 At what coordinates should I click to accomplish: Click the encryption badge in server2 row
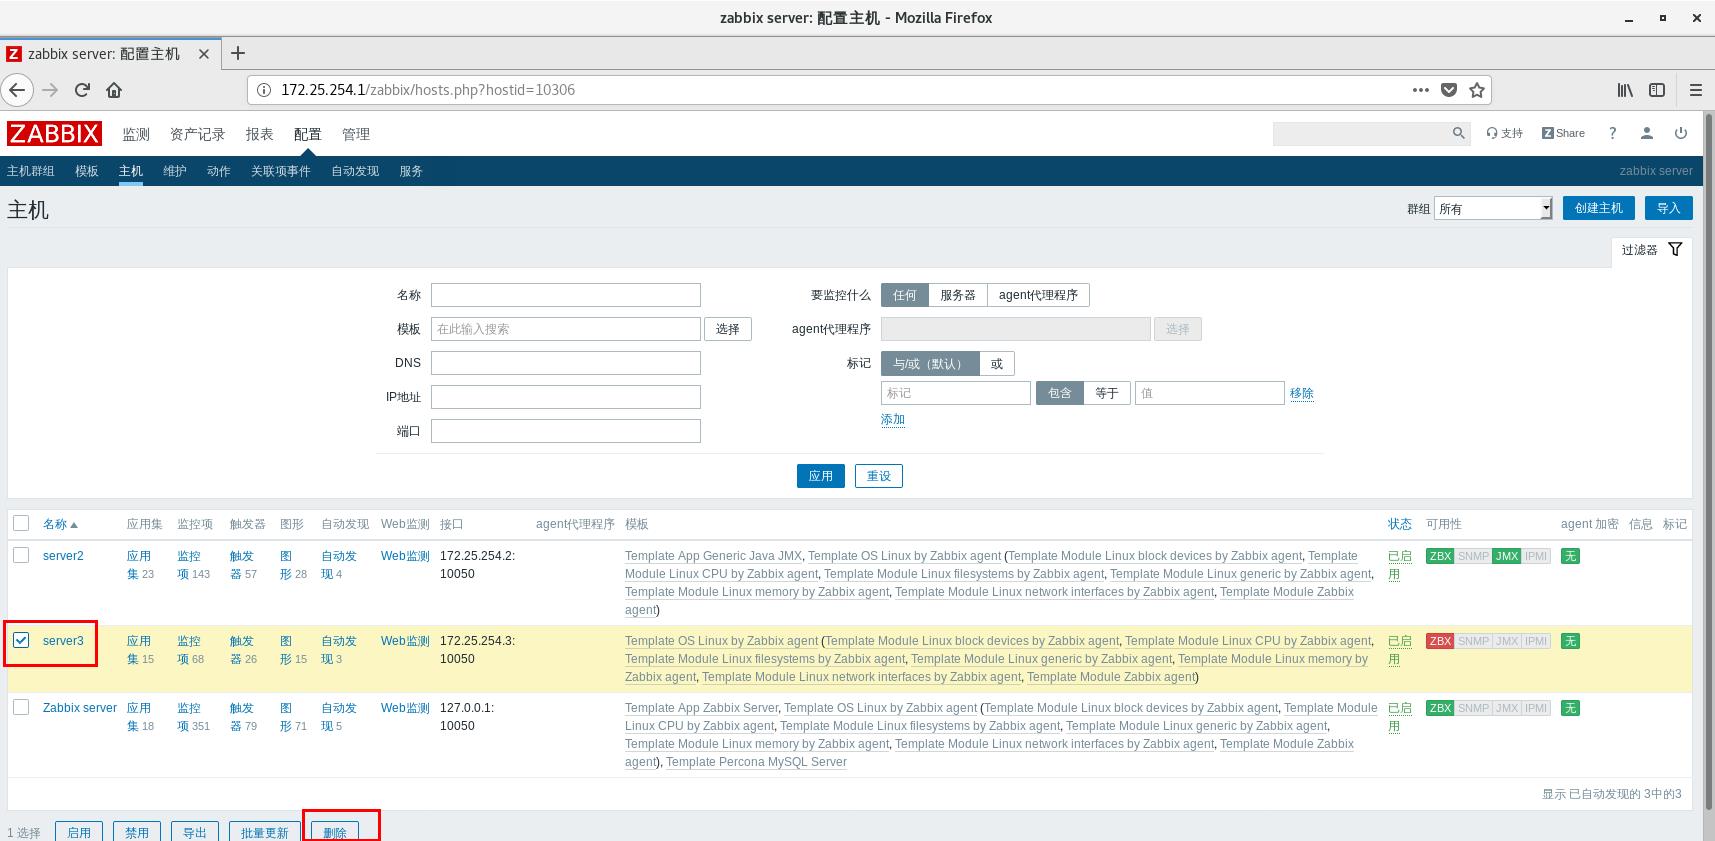tap(1570, 556)
